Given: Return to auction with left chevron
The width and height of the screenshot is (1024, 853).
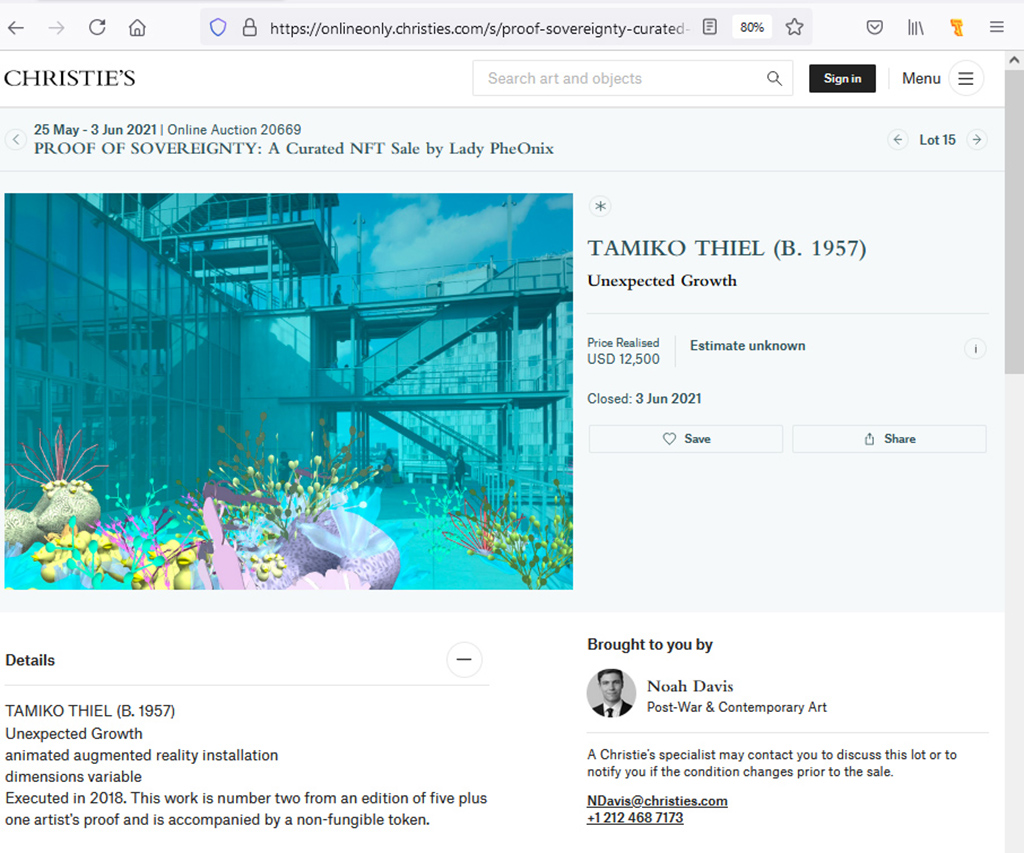Looking at the screenshot, I should (x=16, y=139).
